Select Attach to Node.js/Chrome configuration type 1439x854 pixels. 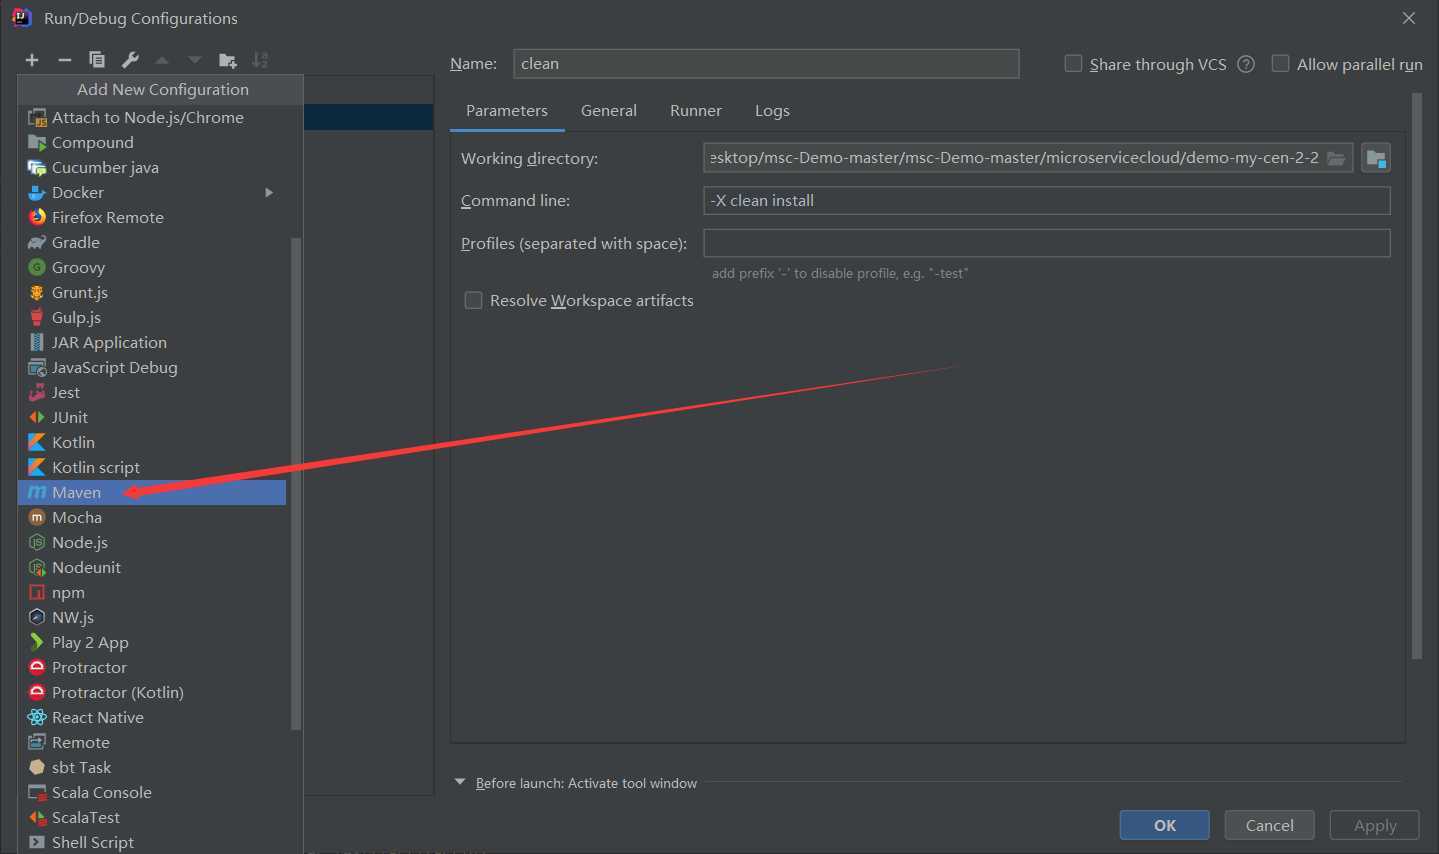tap(152, 117)
